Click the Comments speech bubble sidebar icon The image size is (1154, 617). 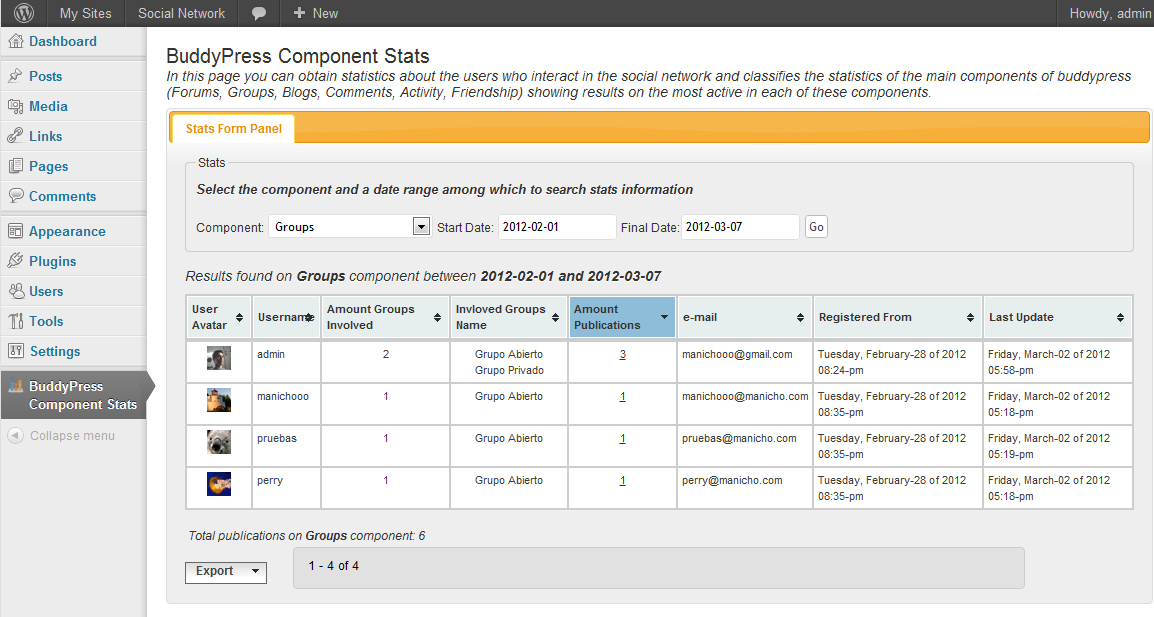click(x=15, y=196)
